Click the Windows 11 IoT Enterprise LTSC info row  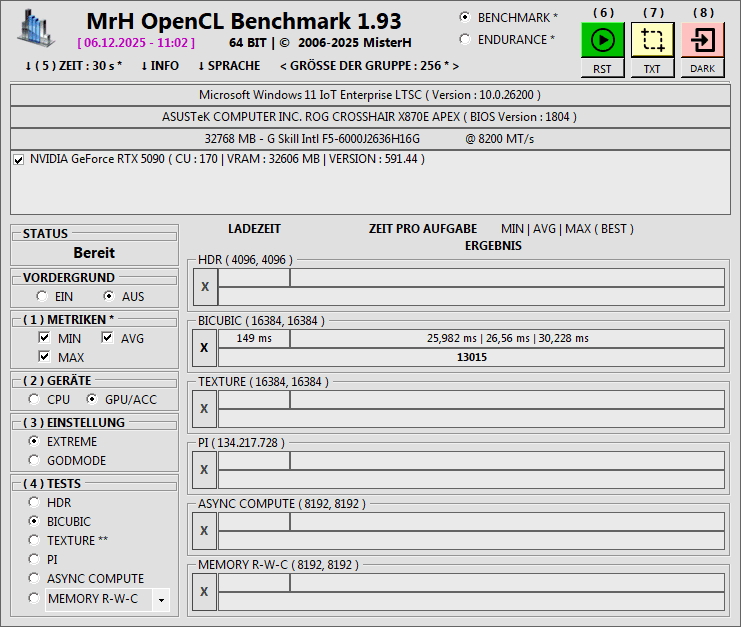pyautogui.click(x=370, y=95)
